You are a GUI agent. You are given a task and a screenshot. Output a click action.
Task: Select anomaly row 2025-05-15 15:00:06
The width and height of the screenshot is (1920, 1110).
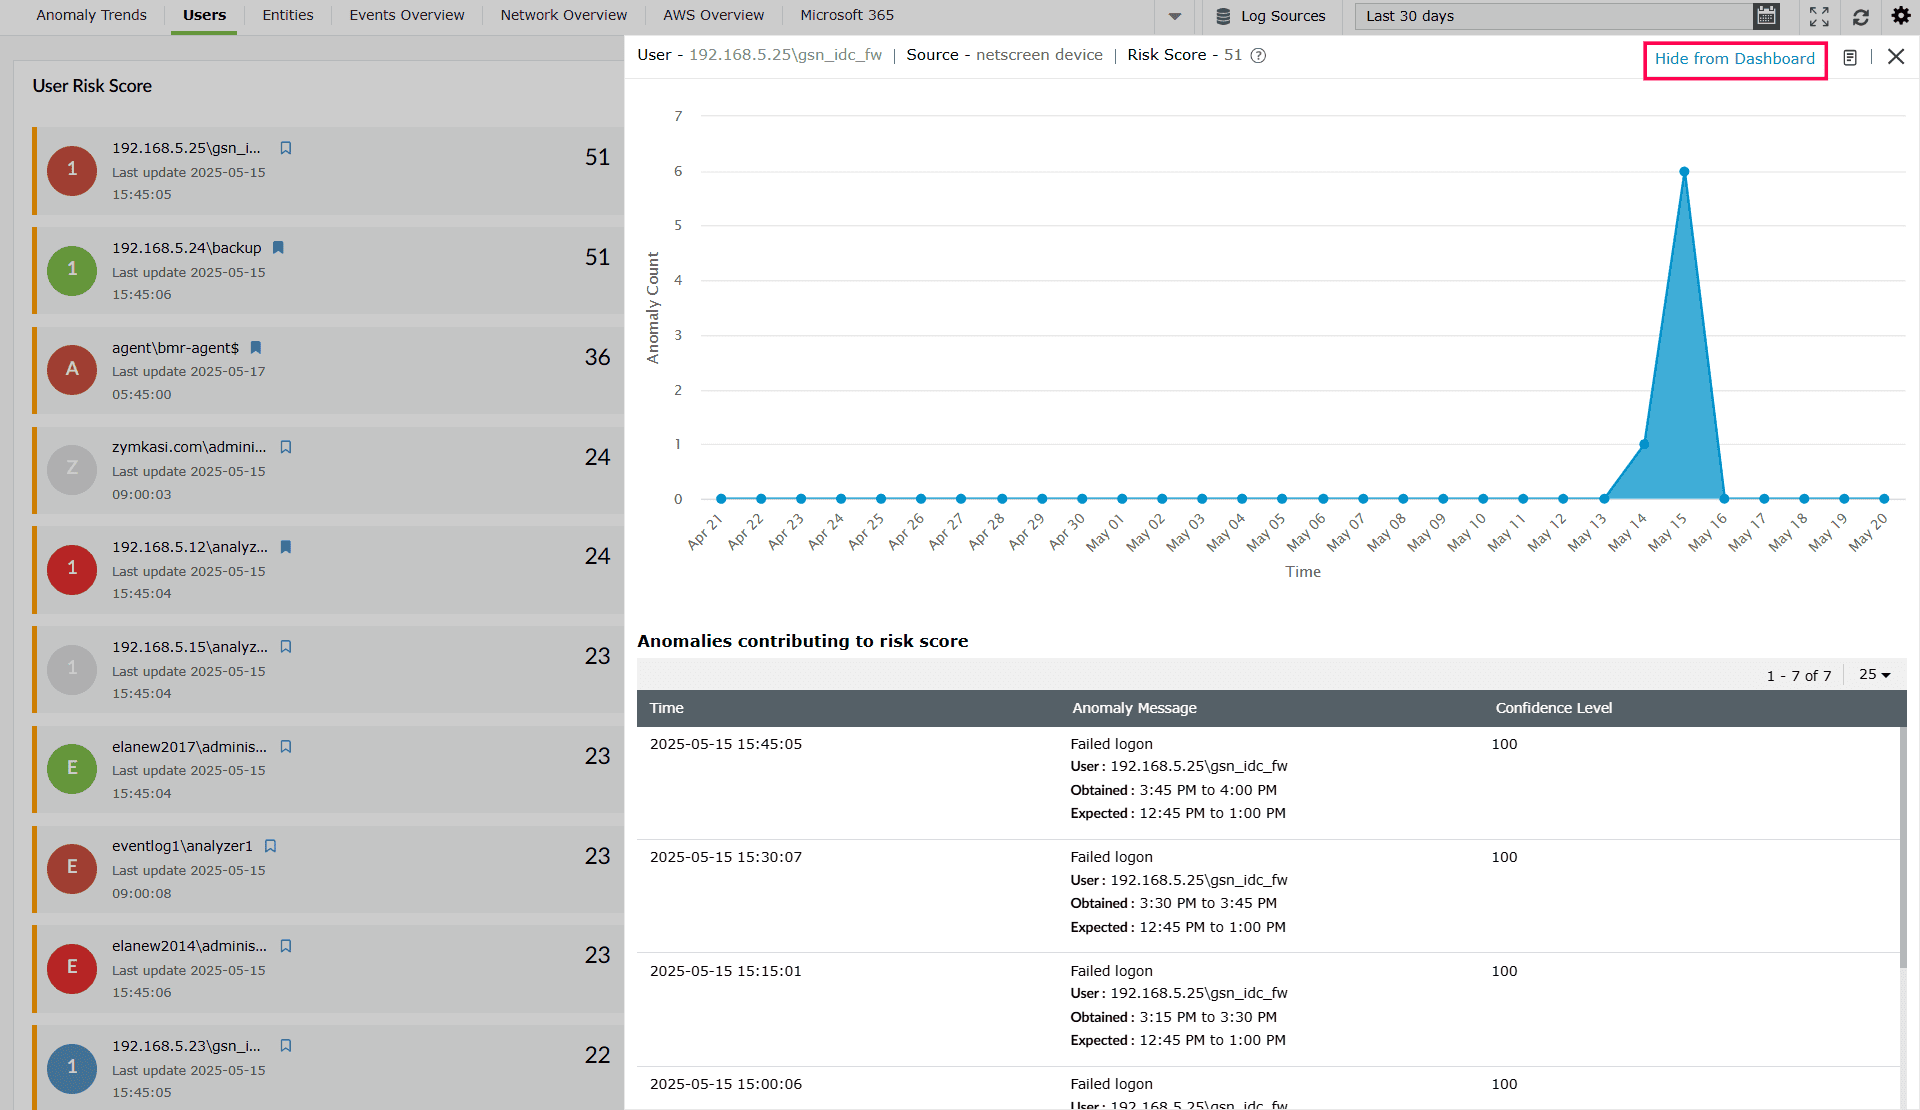pos(1268,1089)
